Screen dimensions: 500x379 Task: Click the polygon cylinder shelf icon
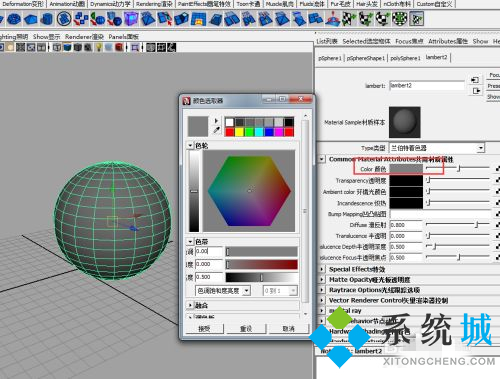[47, 19]
